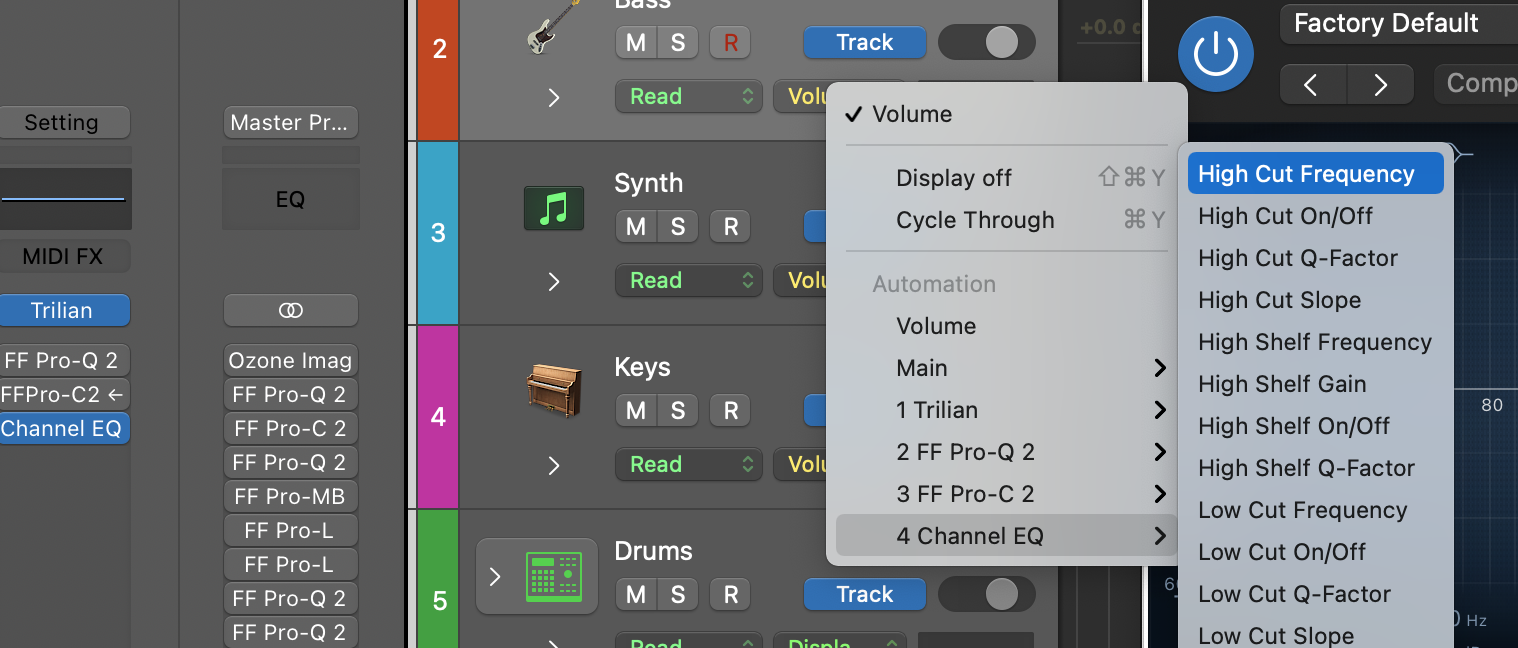Select the Trilian instrument slot

pos(62,310)
